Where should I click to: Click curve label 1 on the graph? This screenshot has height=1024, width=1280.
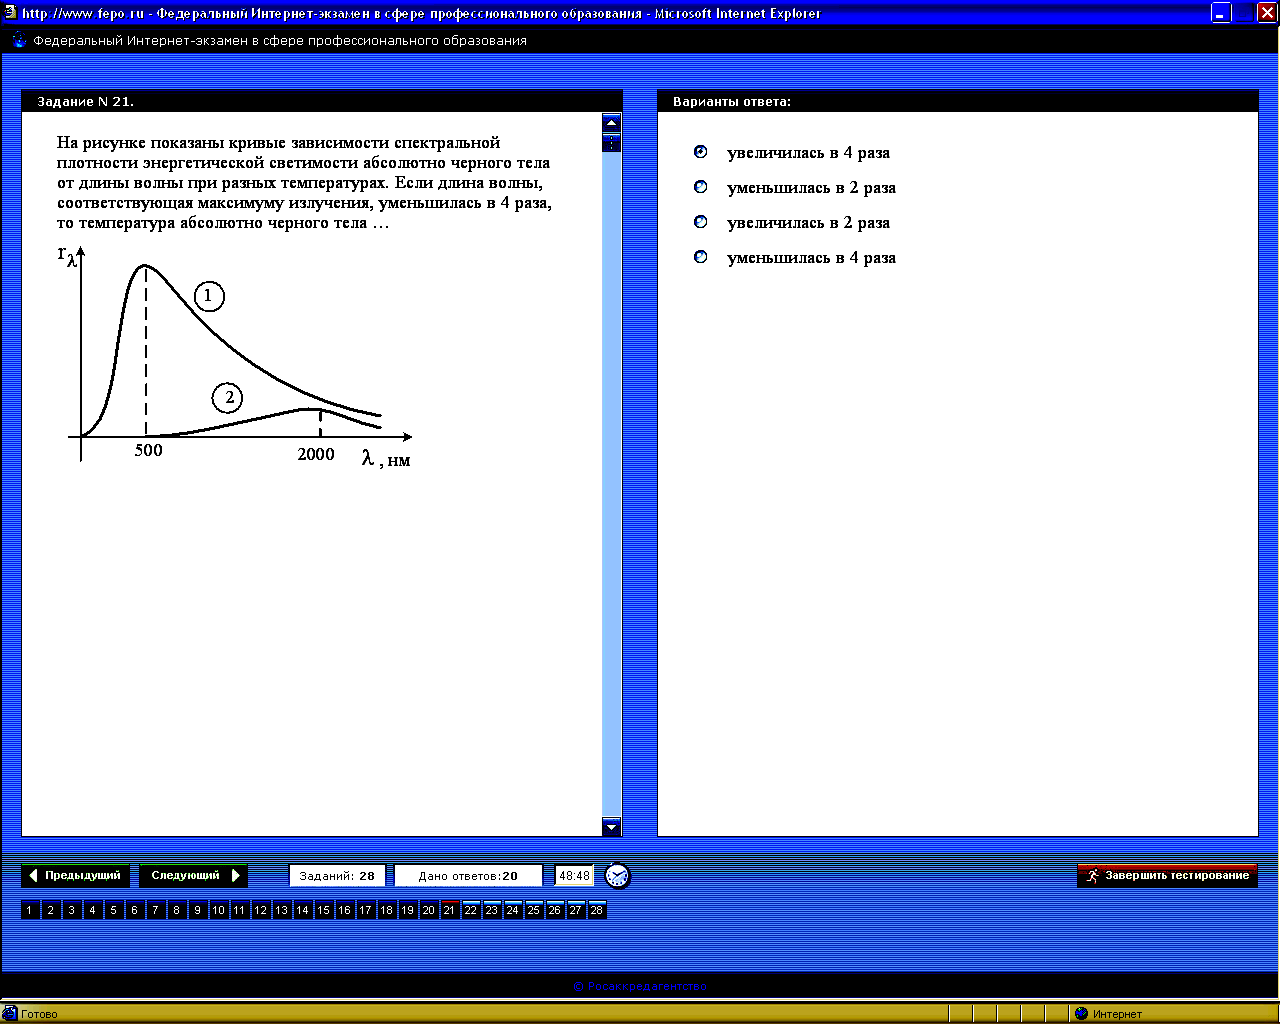click(x=209, y=296)
